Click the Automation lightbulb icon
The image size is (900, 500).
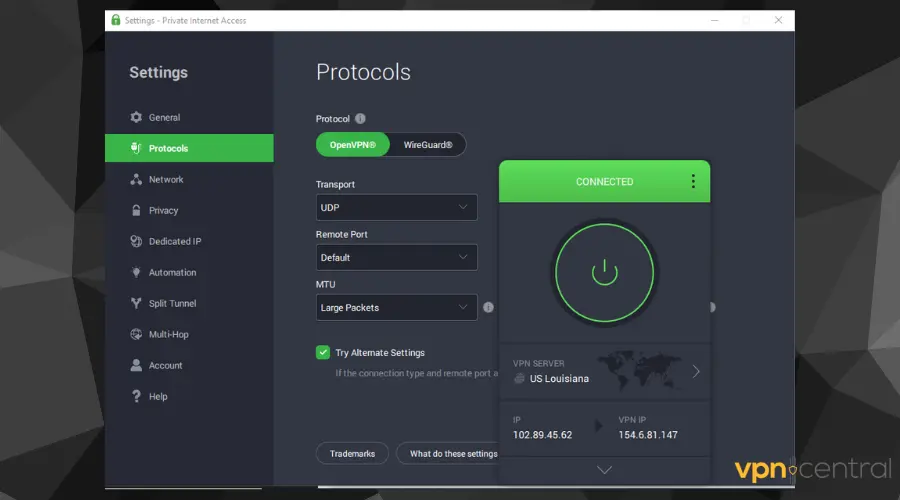(x=136, y=273)
